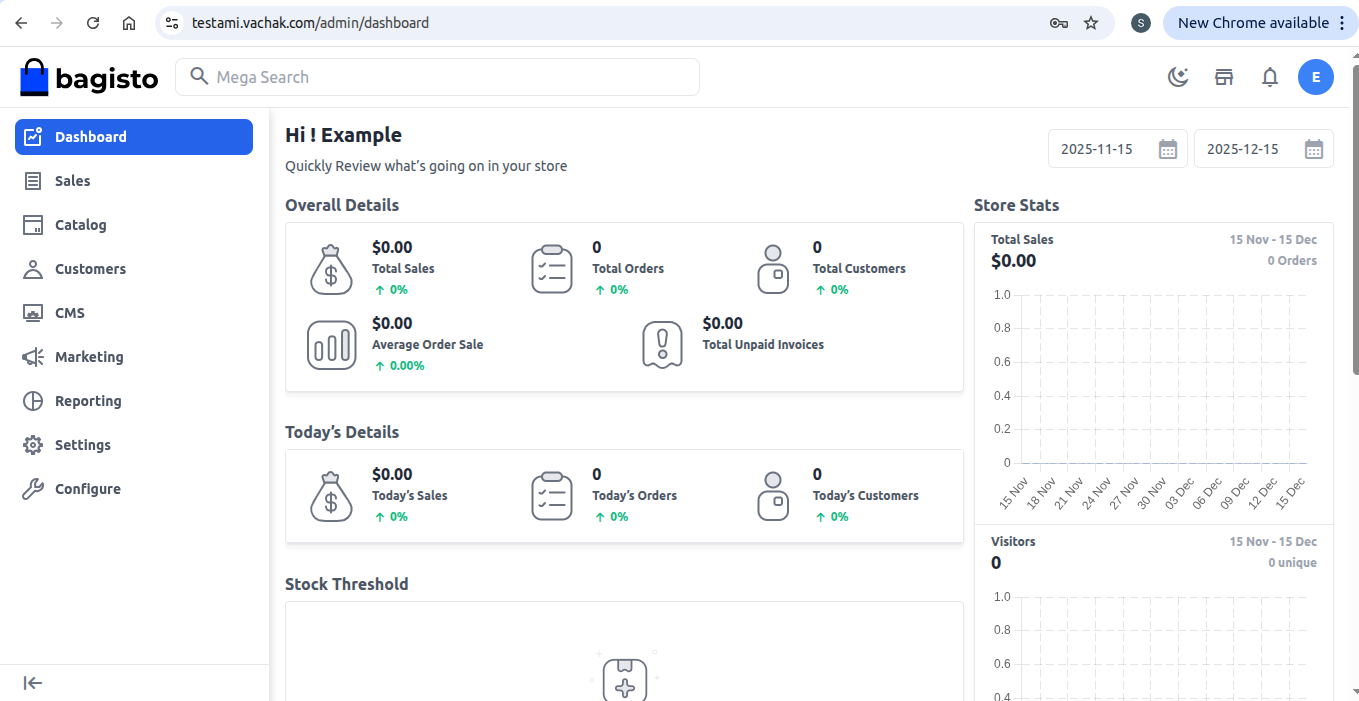Click the CMS sidebar icon

(x=34, y=313)
